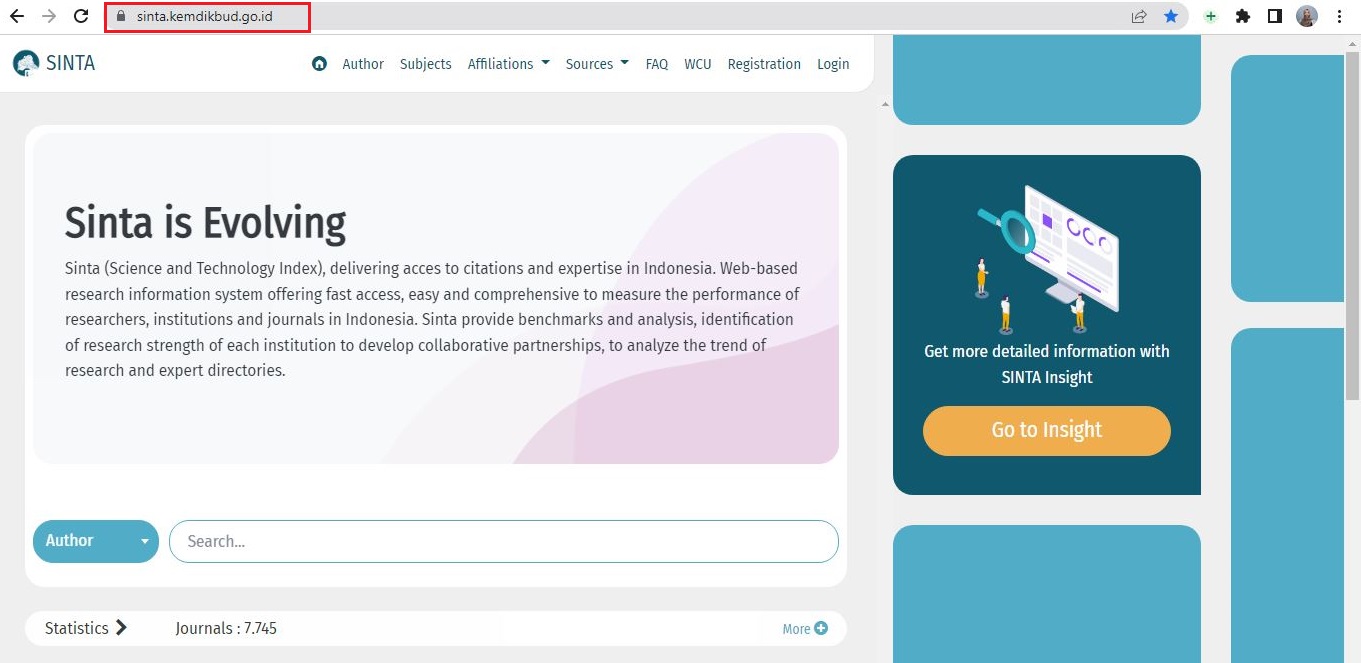Click the Go to Insight button
This screenshot has width=1361, height=663.
tap(1046, 430)
